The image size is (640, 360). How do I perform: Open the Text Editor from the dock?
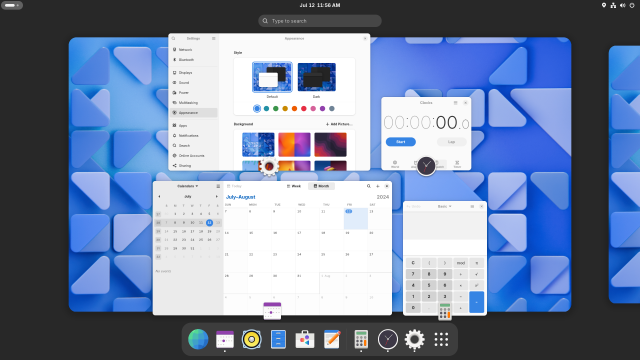click(x=332, y=339)
